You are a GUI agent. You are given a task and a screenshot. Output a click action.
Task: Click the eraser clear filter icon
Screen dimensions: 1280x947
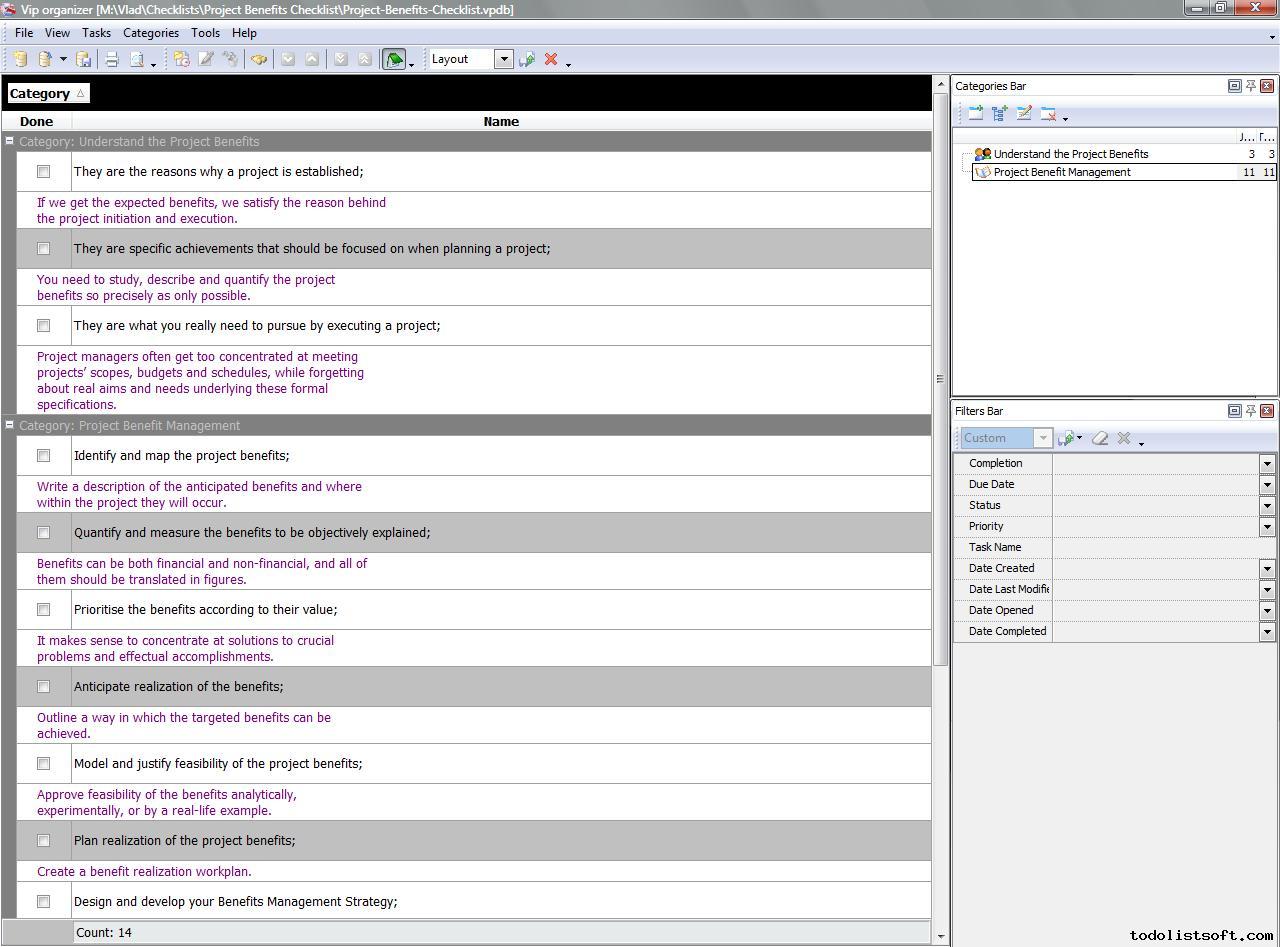(1100, 438)
